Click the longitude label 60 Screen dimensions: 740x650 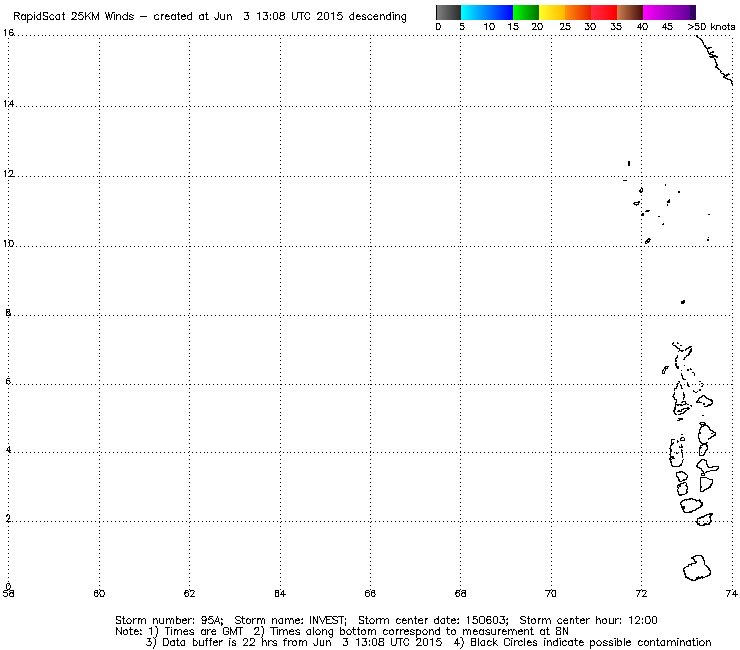click(x=99, y=593)
